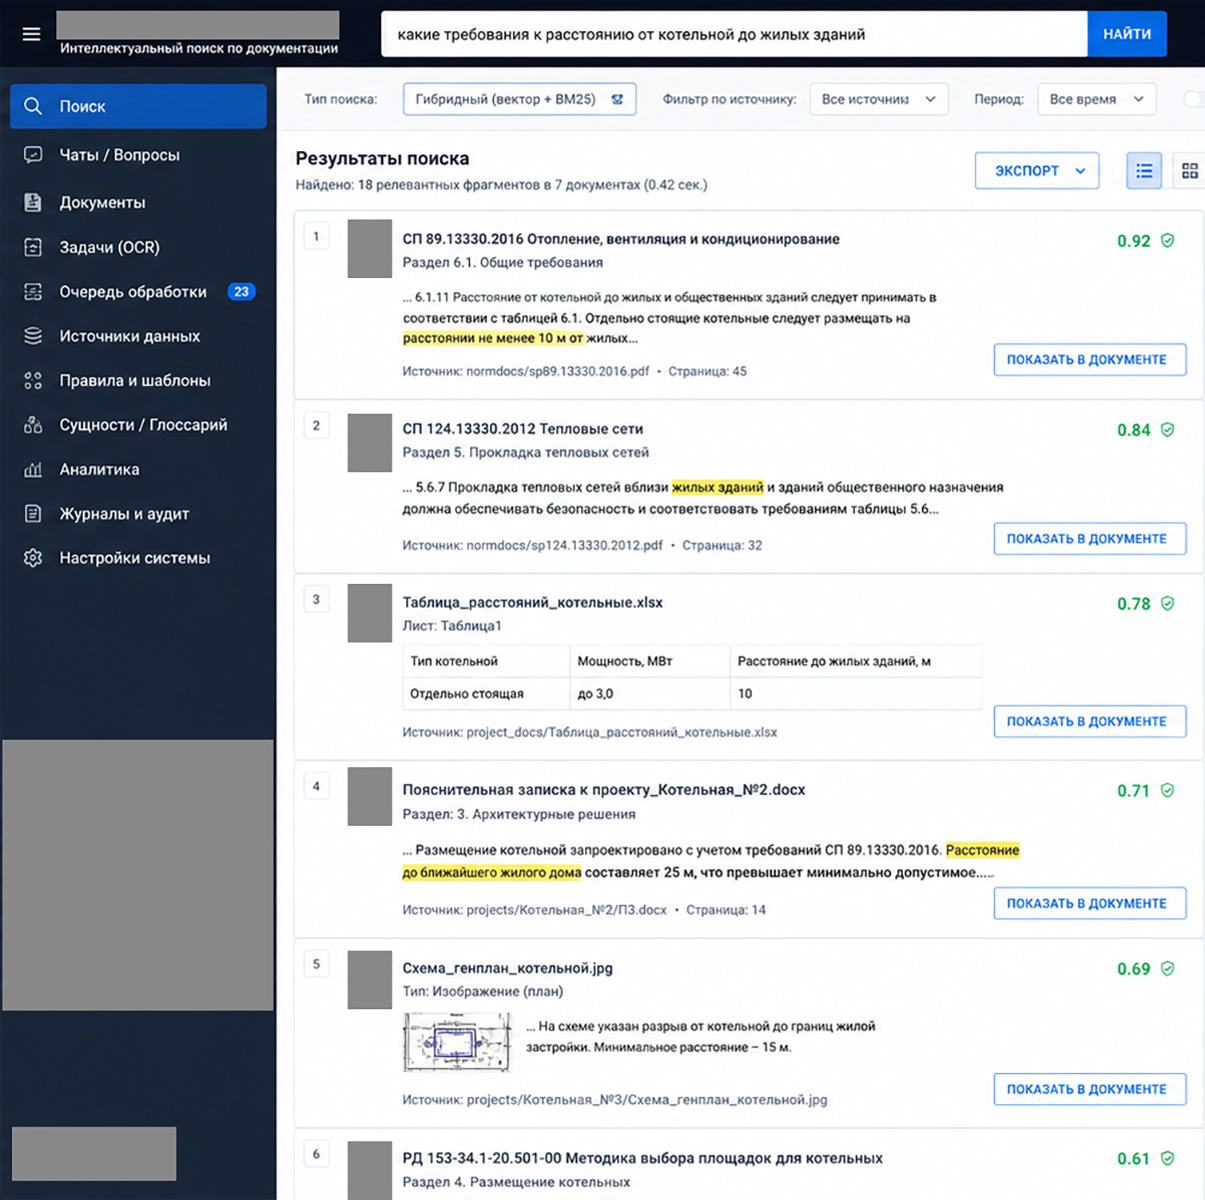Image resolution: width=1205 pixels, height=1200 pixels.
Task: Open Схема_генплан_котельной.jpg title
Action: coord(508,968)
